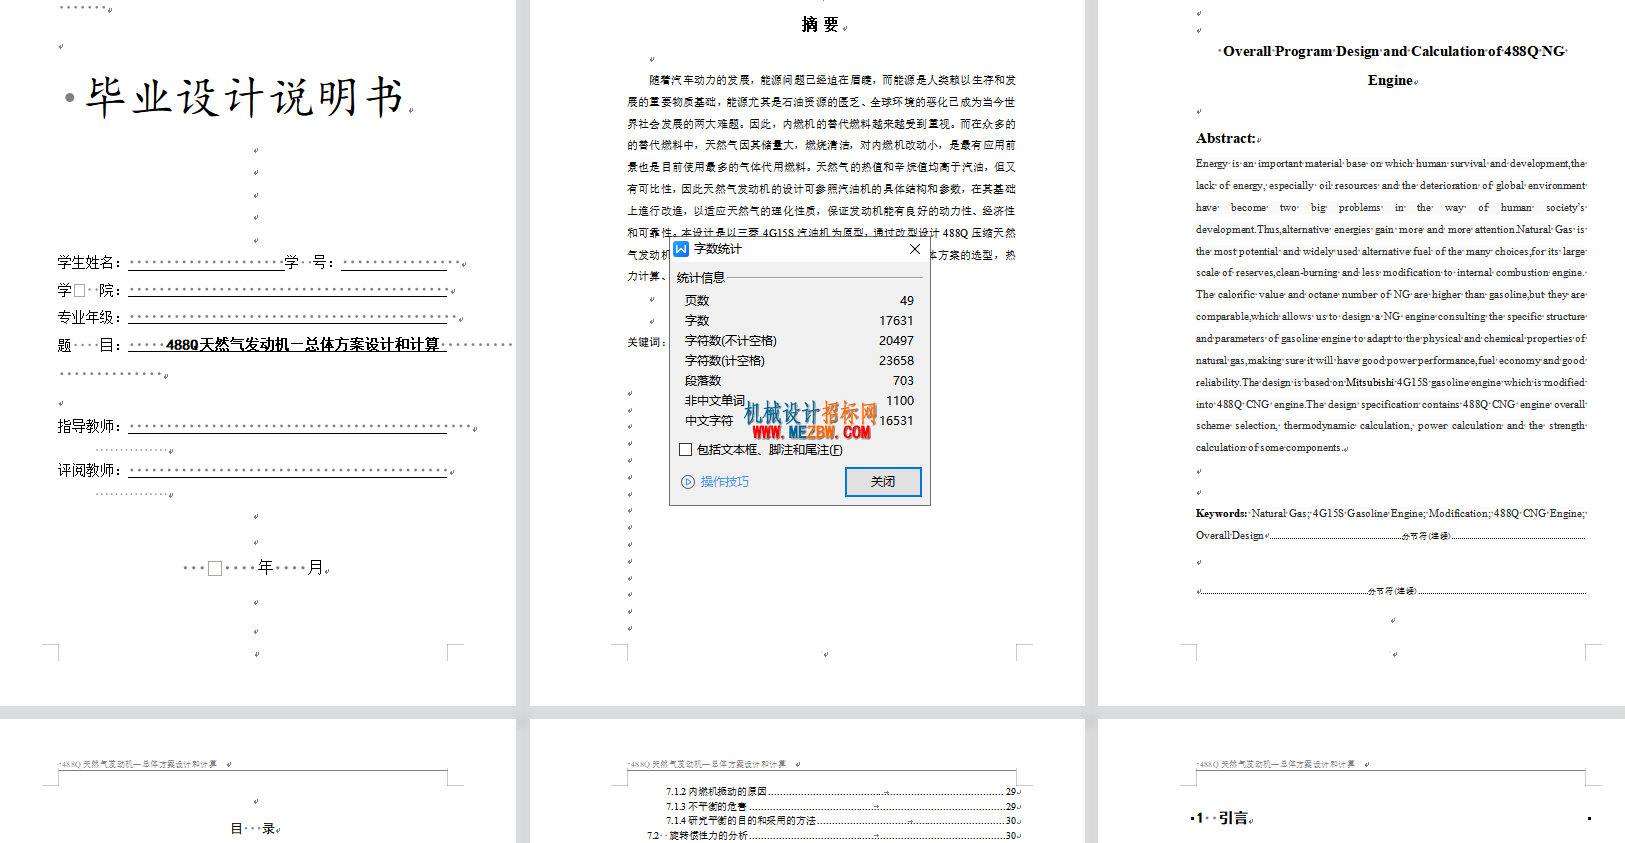
Task: Click the 统计信息 group heading
Action: coord(701,278)
